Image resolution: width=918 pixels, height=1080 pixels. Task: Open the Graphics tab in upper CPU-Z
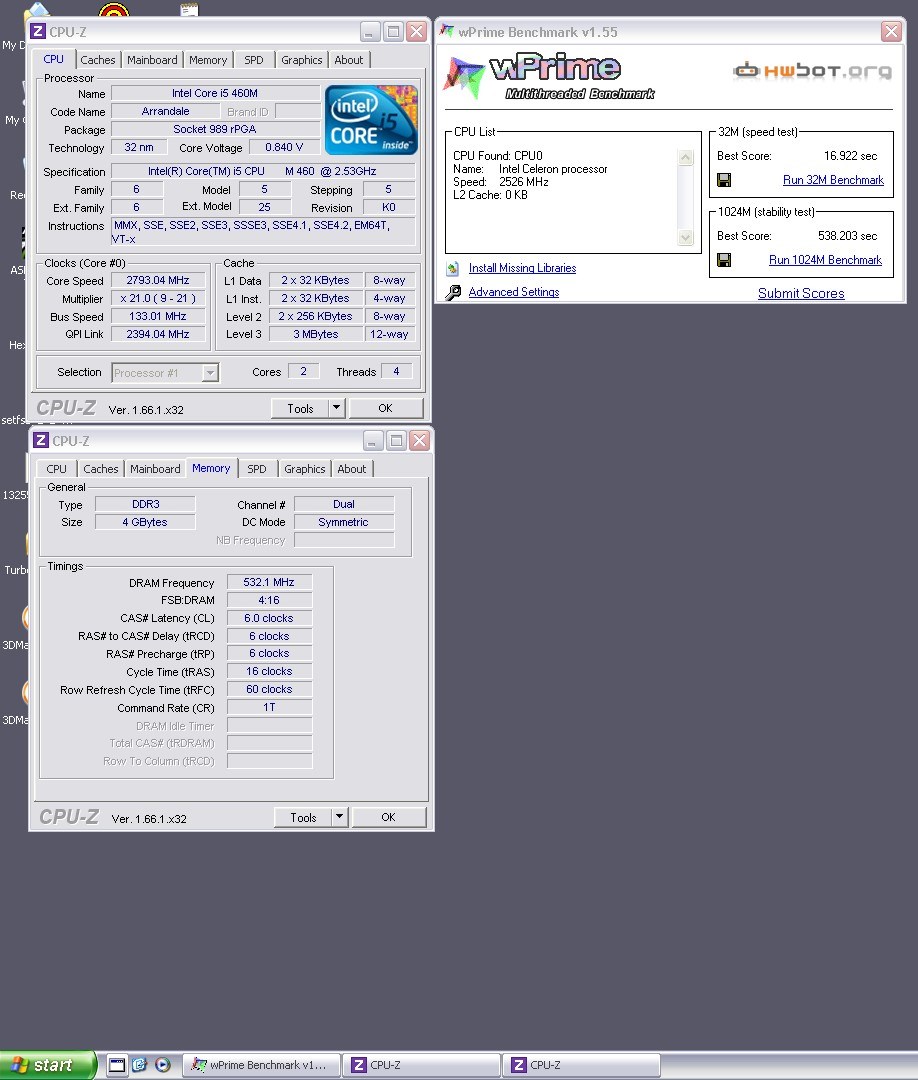[x=302, y=60]
